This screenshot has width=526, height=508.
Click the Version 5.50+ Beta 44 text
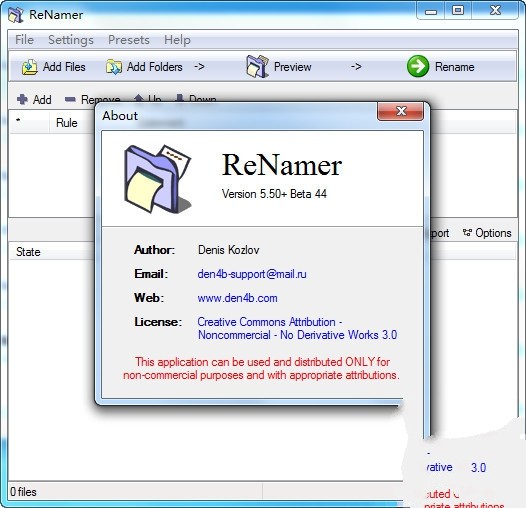click(x=274, y=194)
